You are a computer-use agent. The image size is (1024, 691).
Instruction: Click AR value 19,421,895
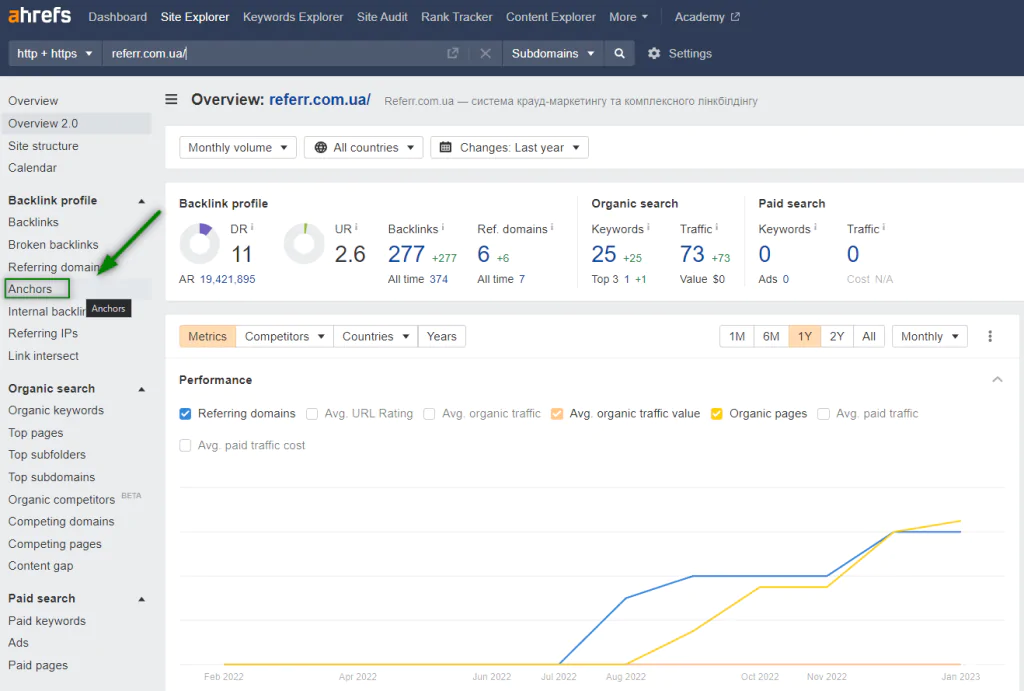(227, 280)
